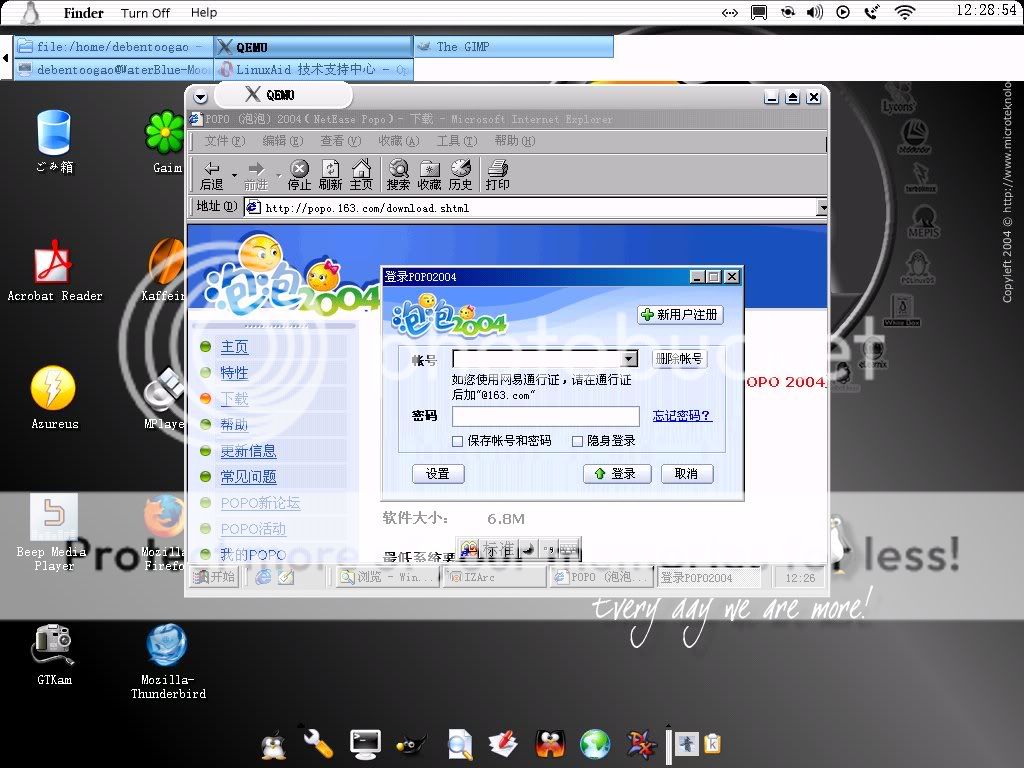The image size is (1024, 768).
Task: Open the Gaim desktop icon
Action: point(167,142)
